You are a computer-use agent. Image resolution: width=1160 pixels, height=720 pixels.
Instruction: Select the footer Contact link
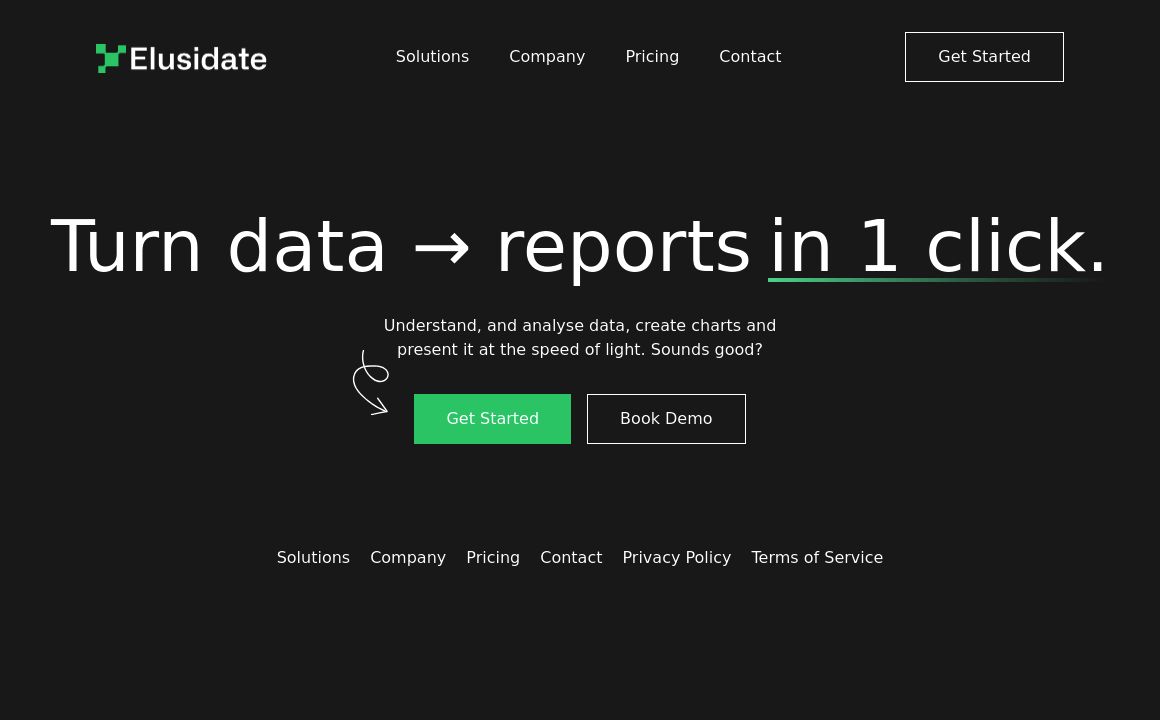571,558
